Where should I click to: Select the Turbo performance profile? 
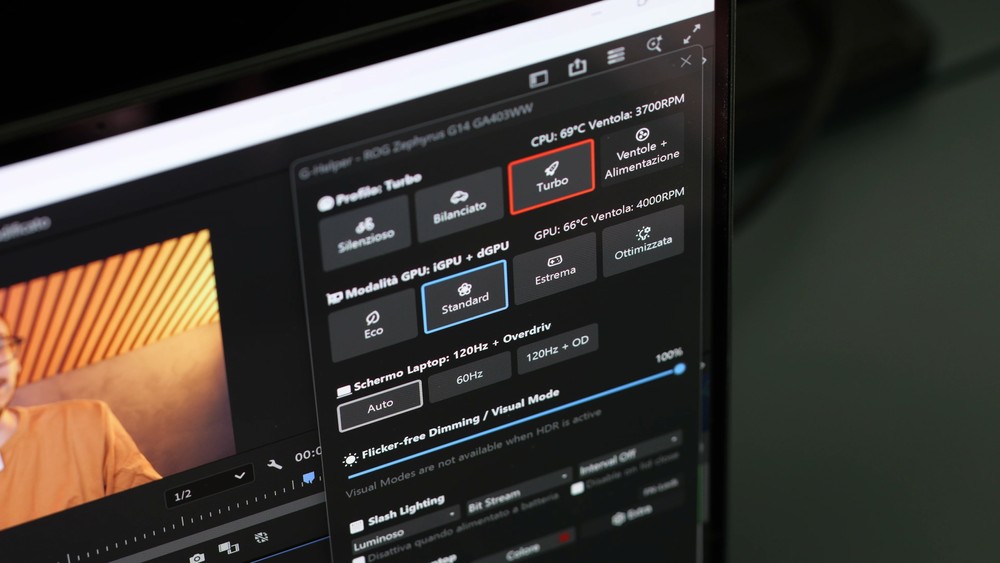tap(551, 175)
